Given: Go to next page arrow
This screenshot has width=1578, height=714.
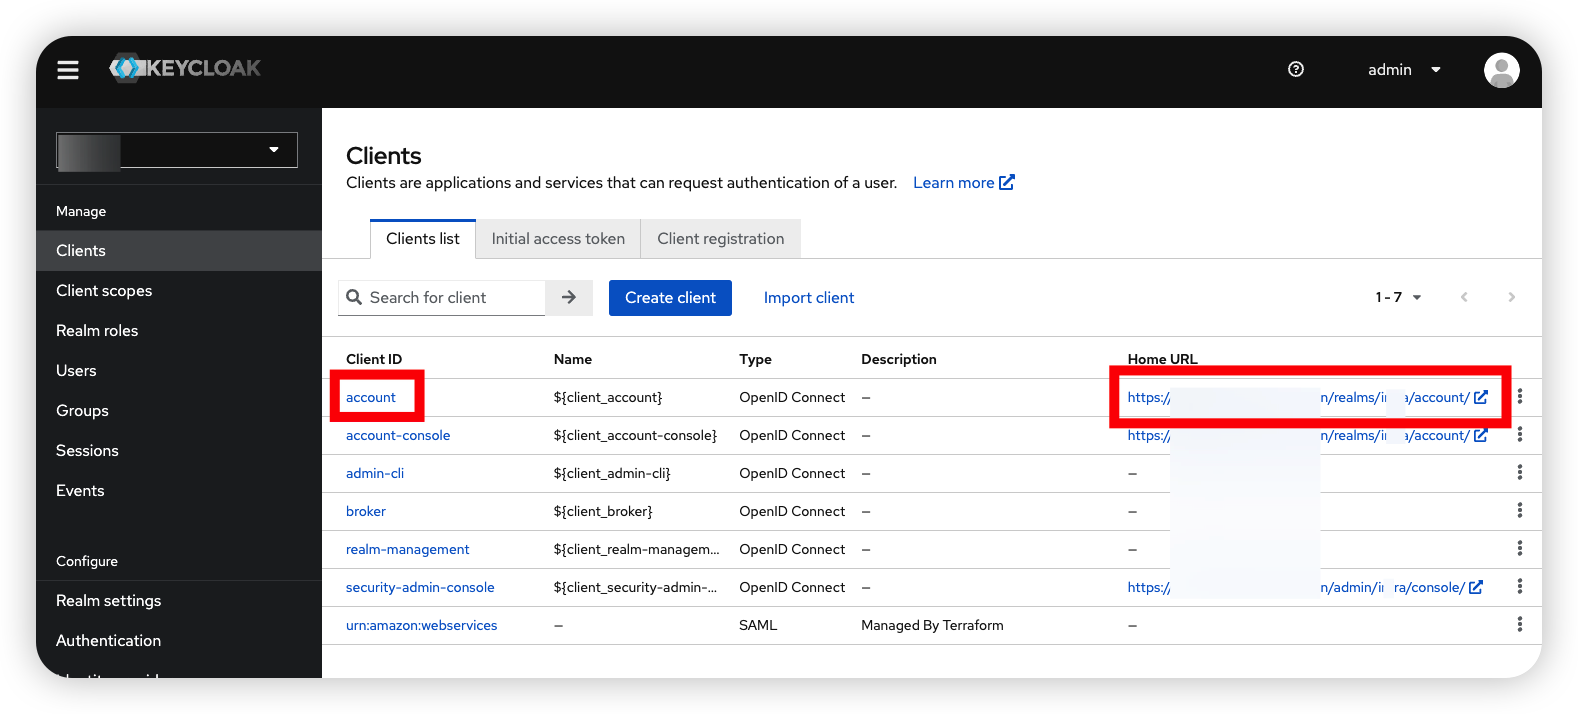Looking at the screenshot, I should [x=1511, y=297].
